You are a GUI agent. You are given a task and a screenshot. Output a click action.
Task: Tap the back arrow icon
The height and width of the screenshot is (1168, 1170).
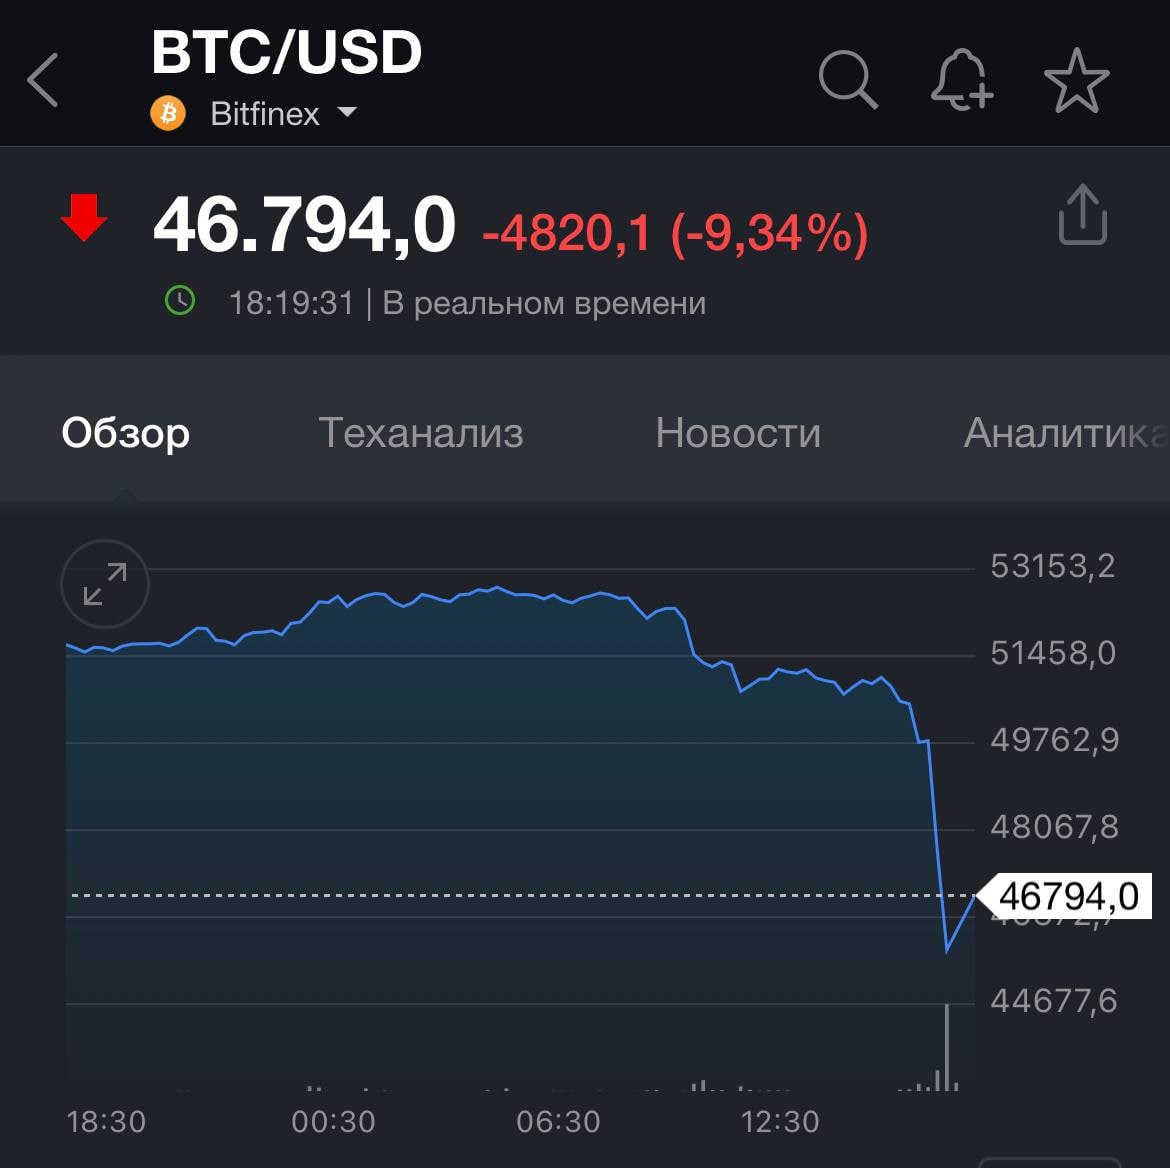(43, 80)
